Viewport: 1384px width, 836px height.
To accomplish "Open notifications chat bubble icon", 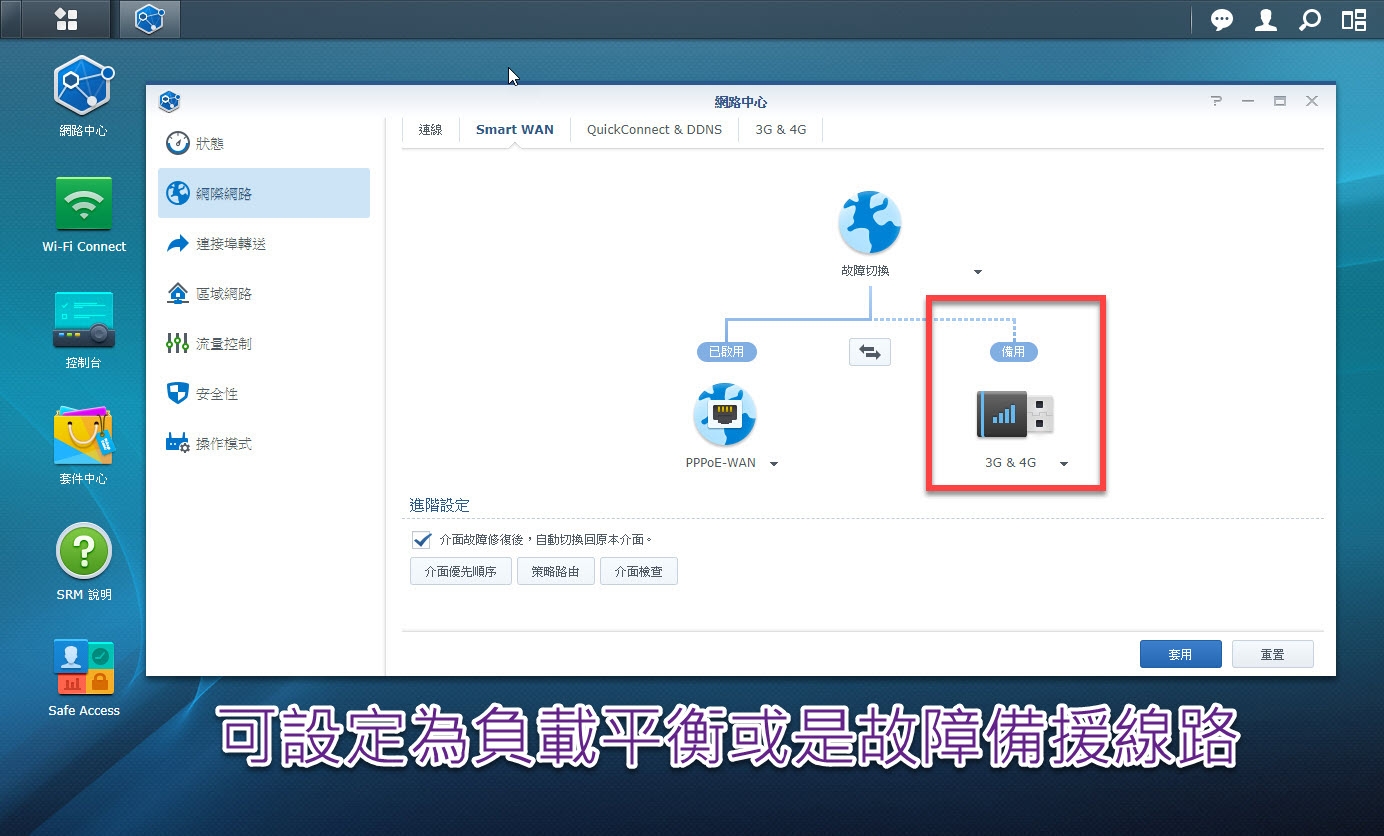I will pyautogui.click(x=1222, y=20).
